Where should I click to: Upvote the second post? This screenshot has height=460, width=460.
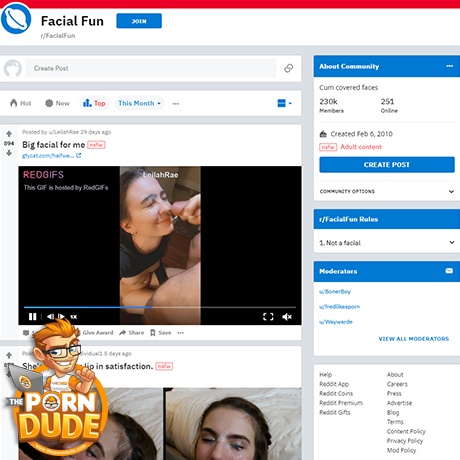[9, 355]
